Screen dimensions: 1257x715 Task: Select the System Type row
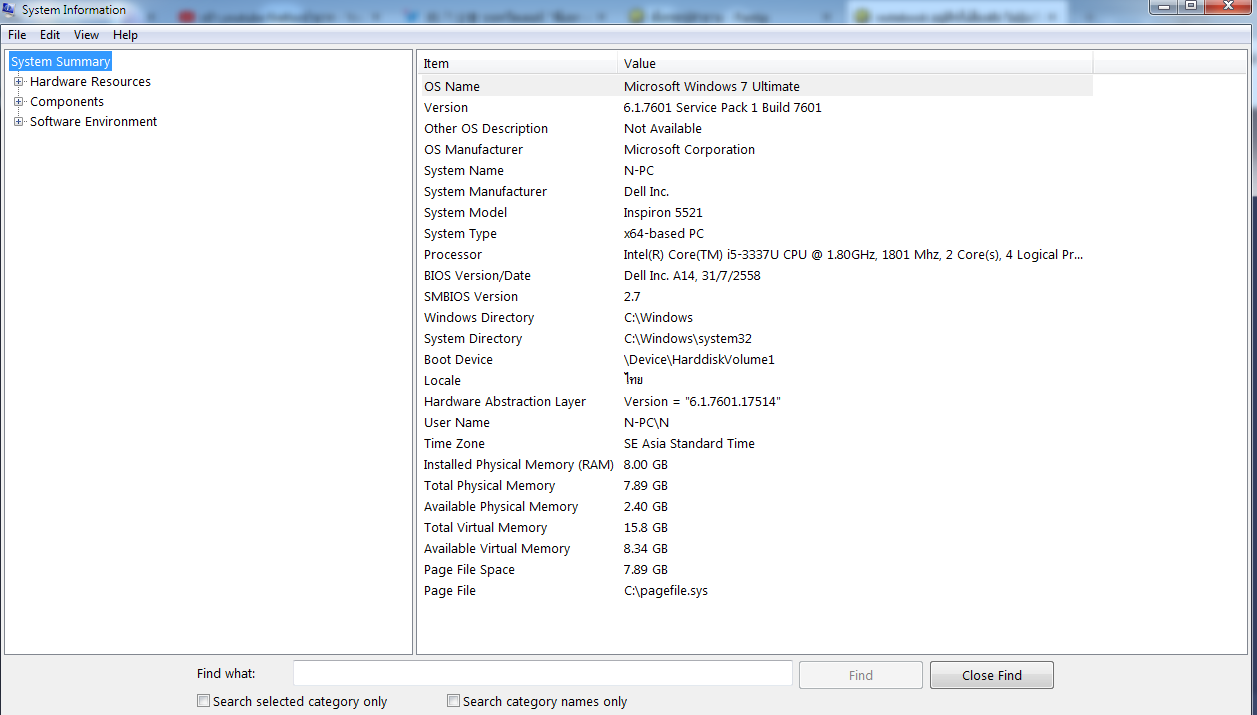pos(755,234)
